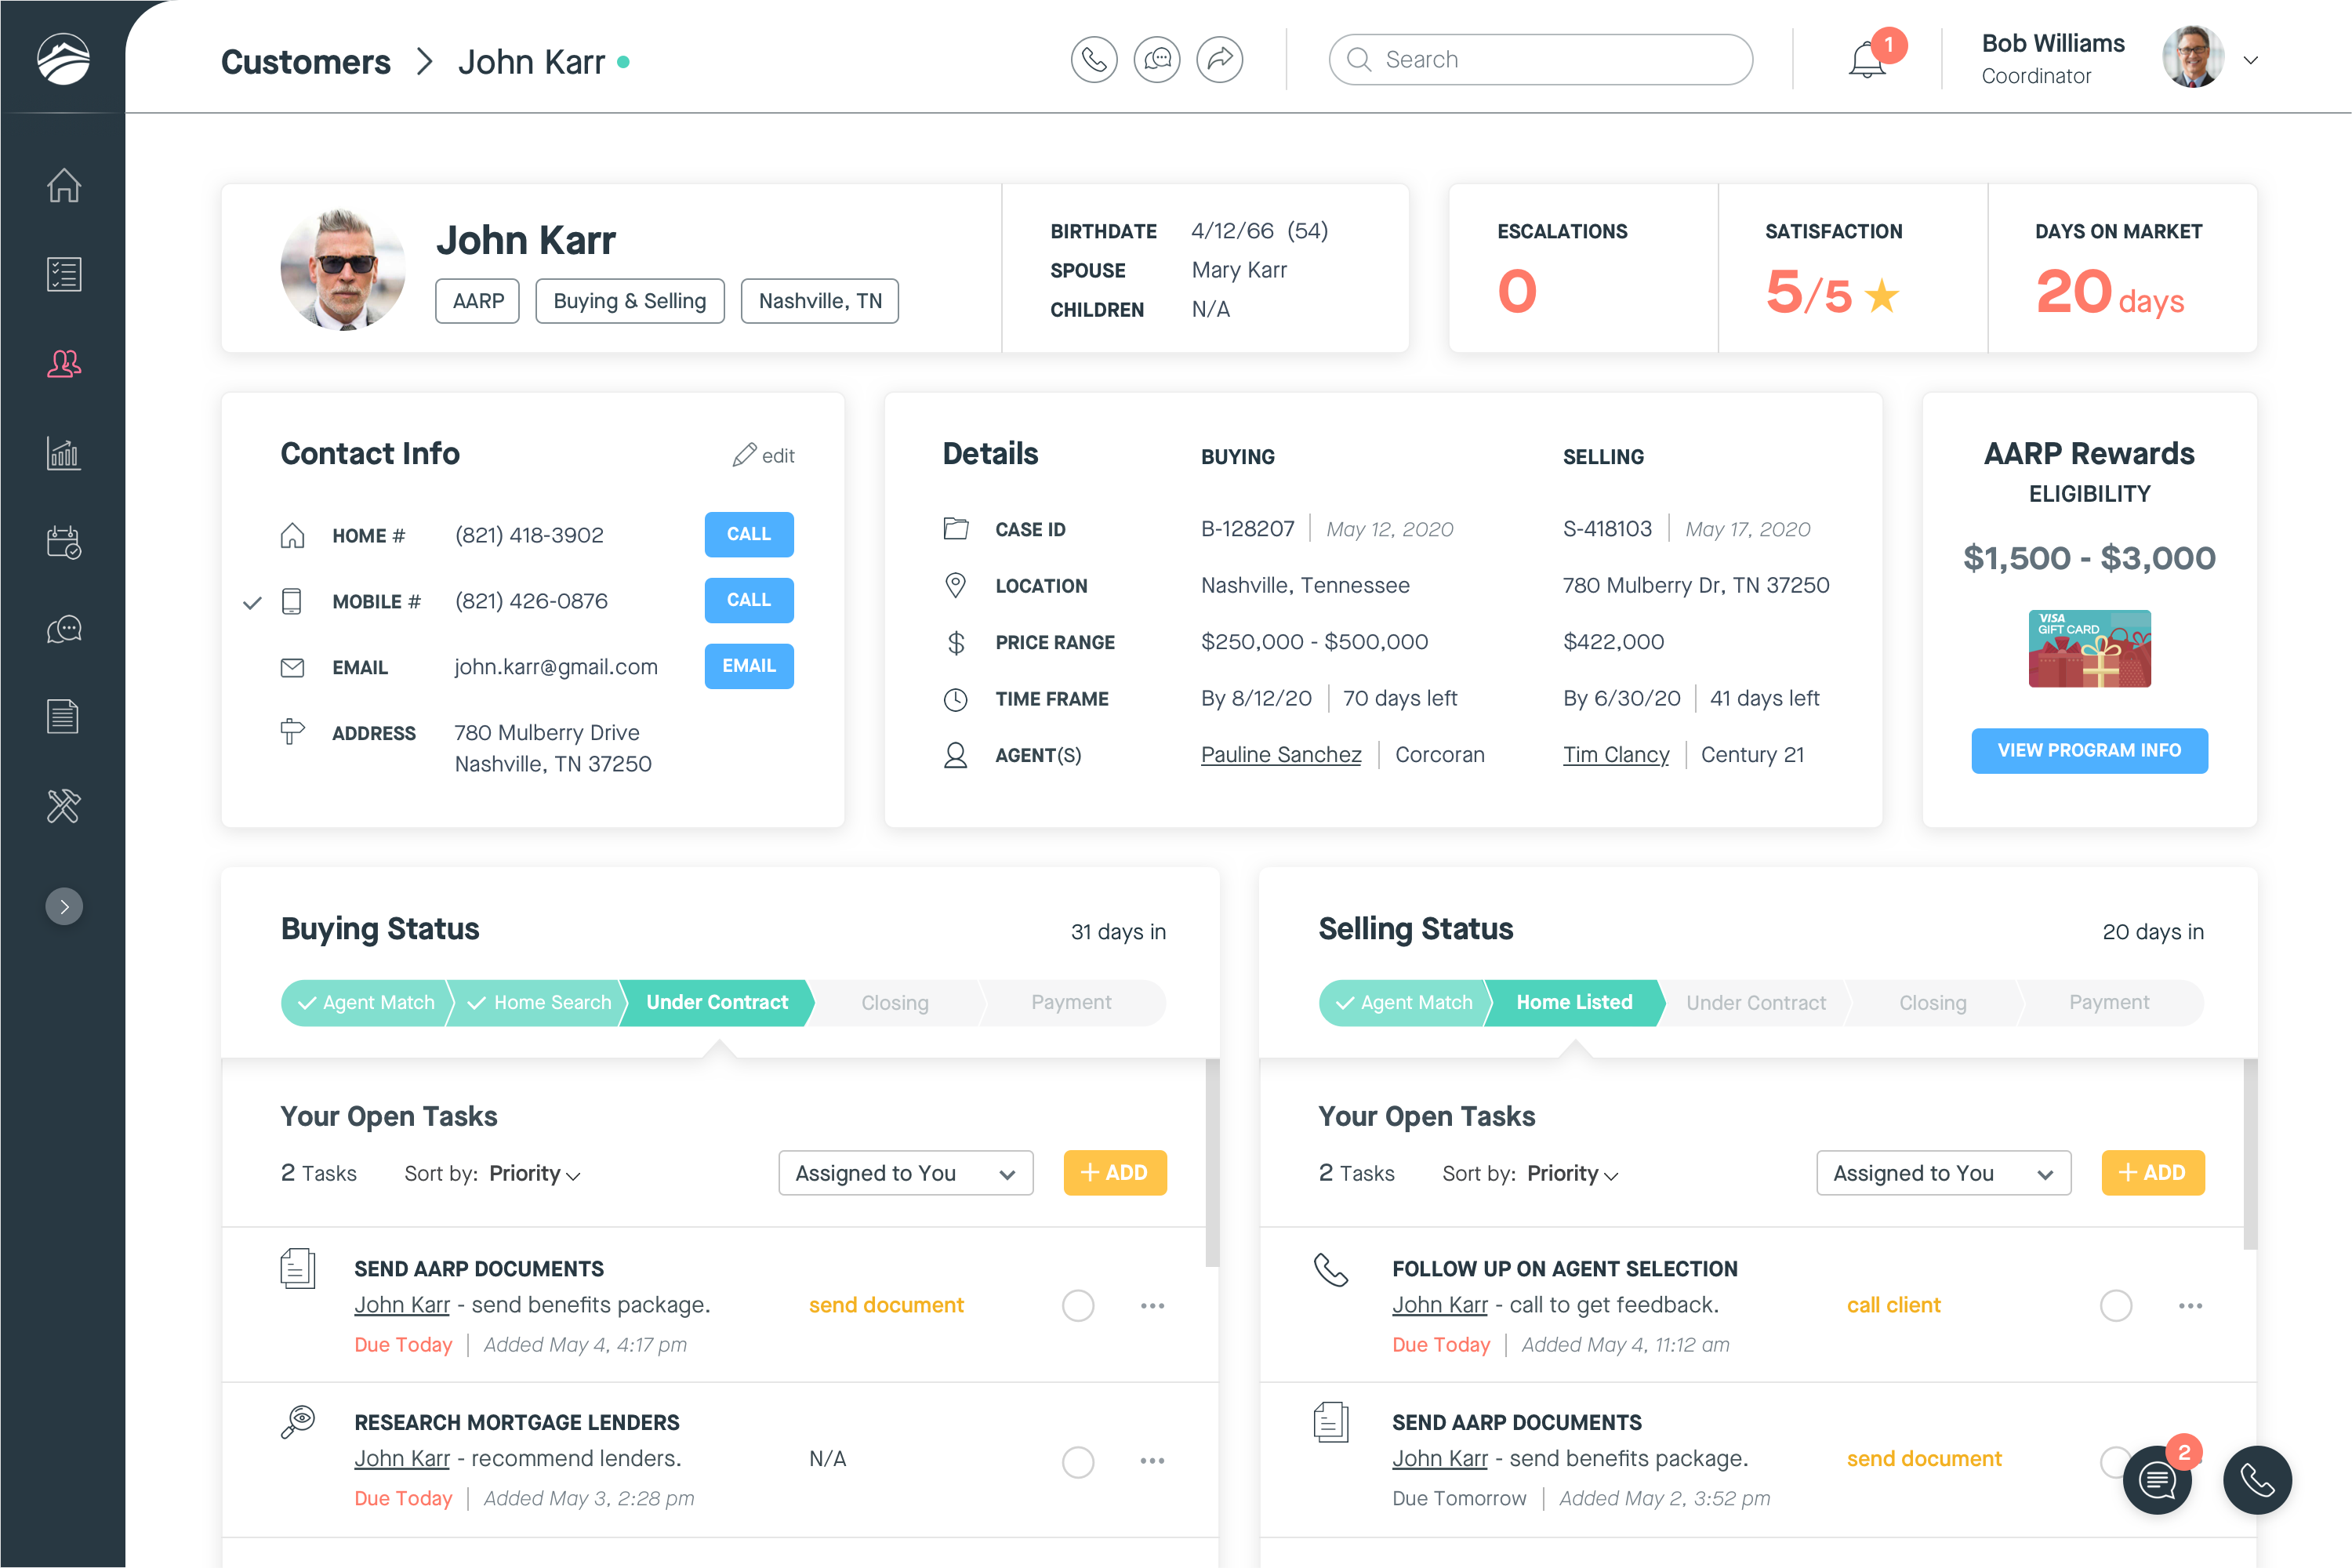Open Pauline Sanchez agent link
Viewport: 2352px width, 1568px height.
click(1280, 755)
